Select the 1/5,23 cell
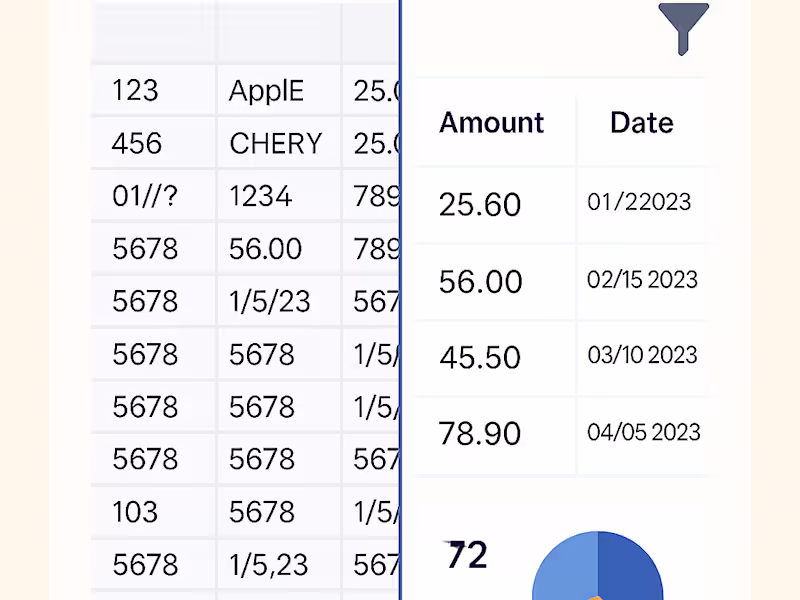Viewport: 800px width, 600px height. click(x=269, y=565)
